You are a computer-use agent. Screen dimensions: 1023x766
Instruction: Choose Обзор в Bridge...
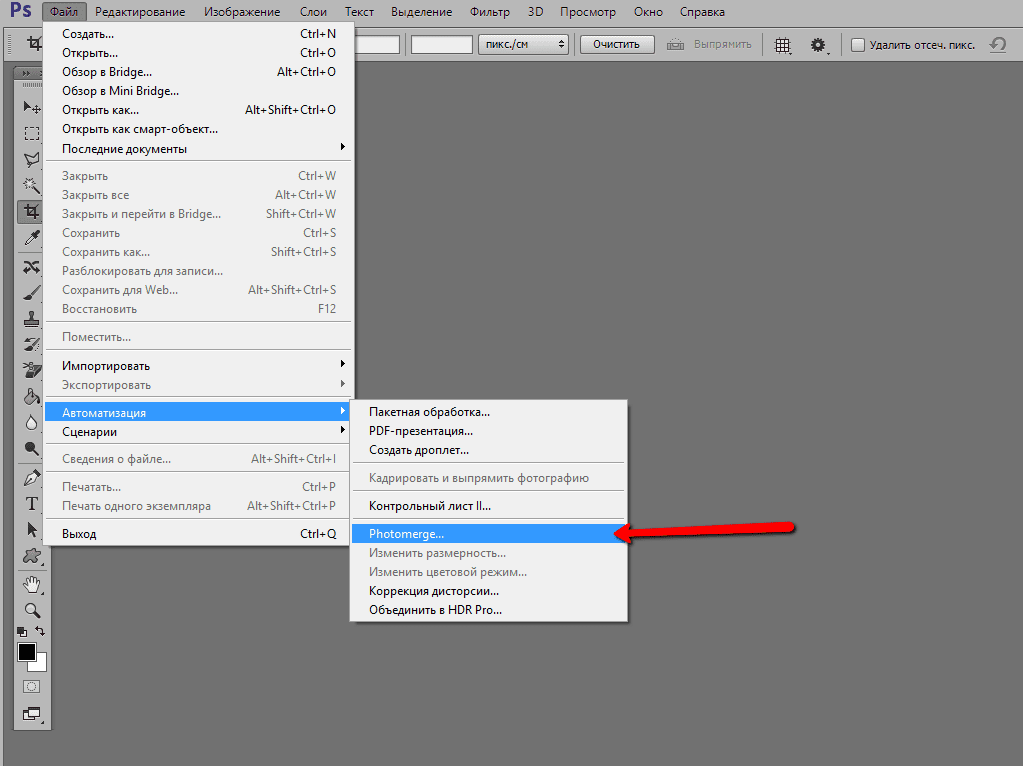click(x=198, y=72)
